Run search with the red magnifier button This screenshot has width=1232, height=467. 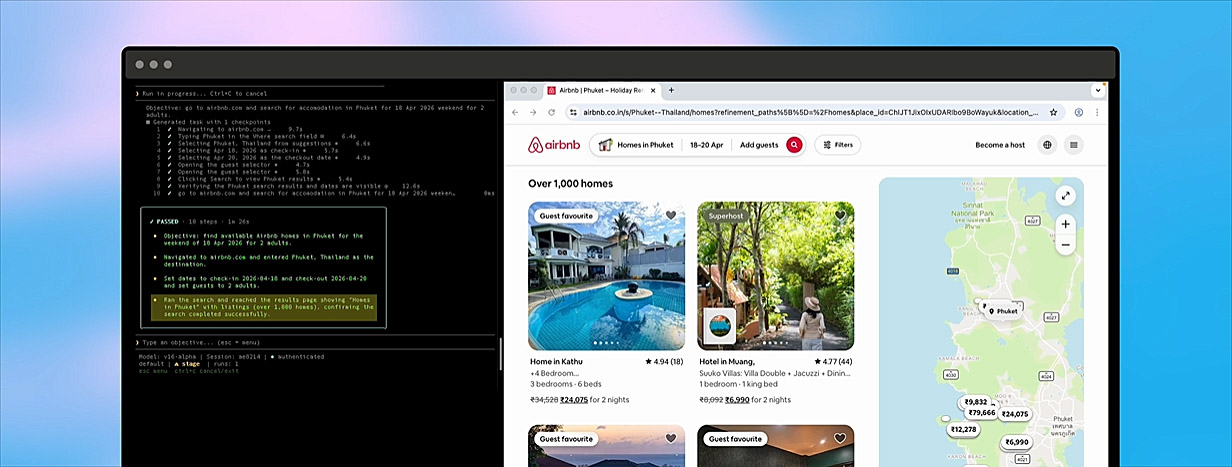[x=794, y=145]
